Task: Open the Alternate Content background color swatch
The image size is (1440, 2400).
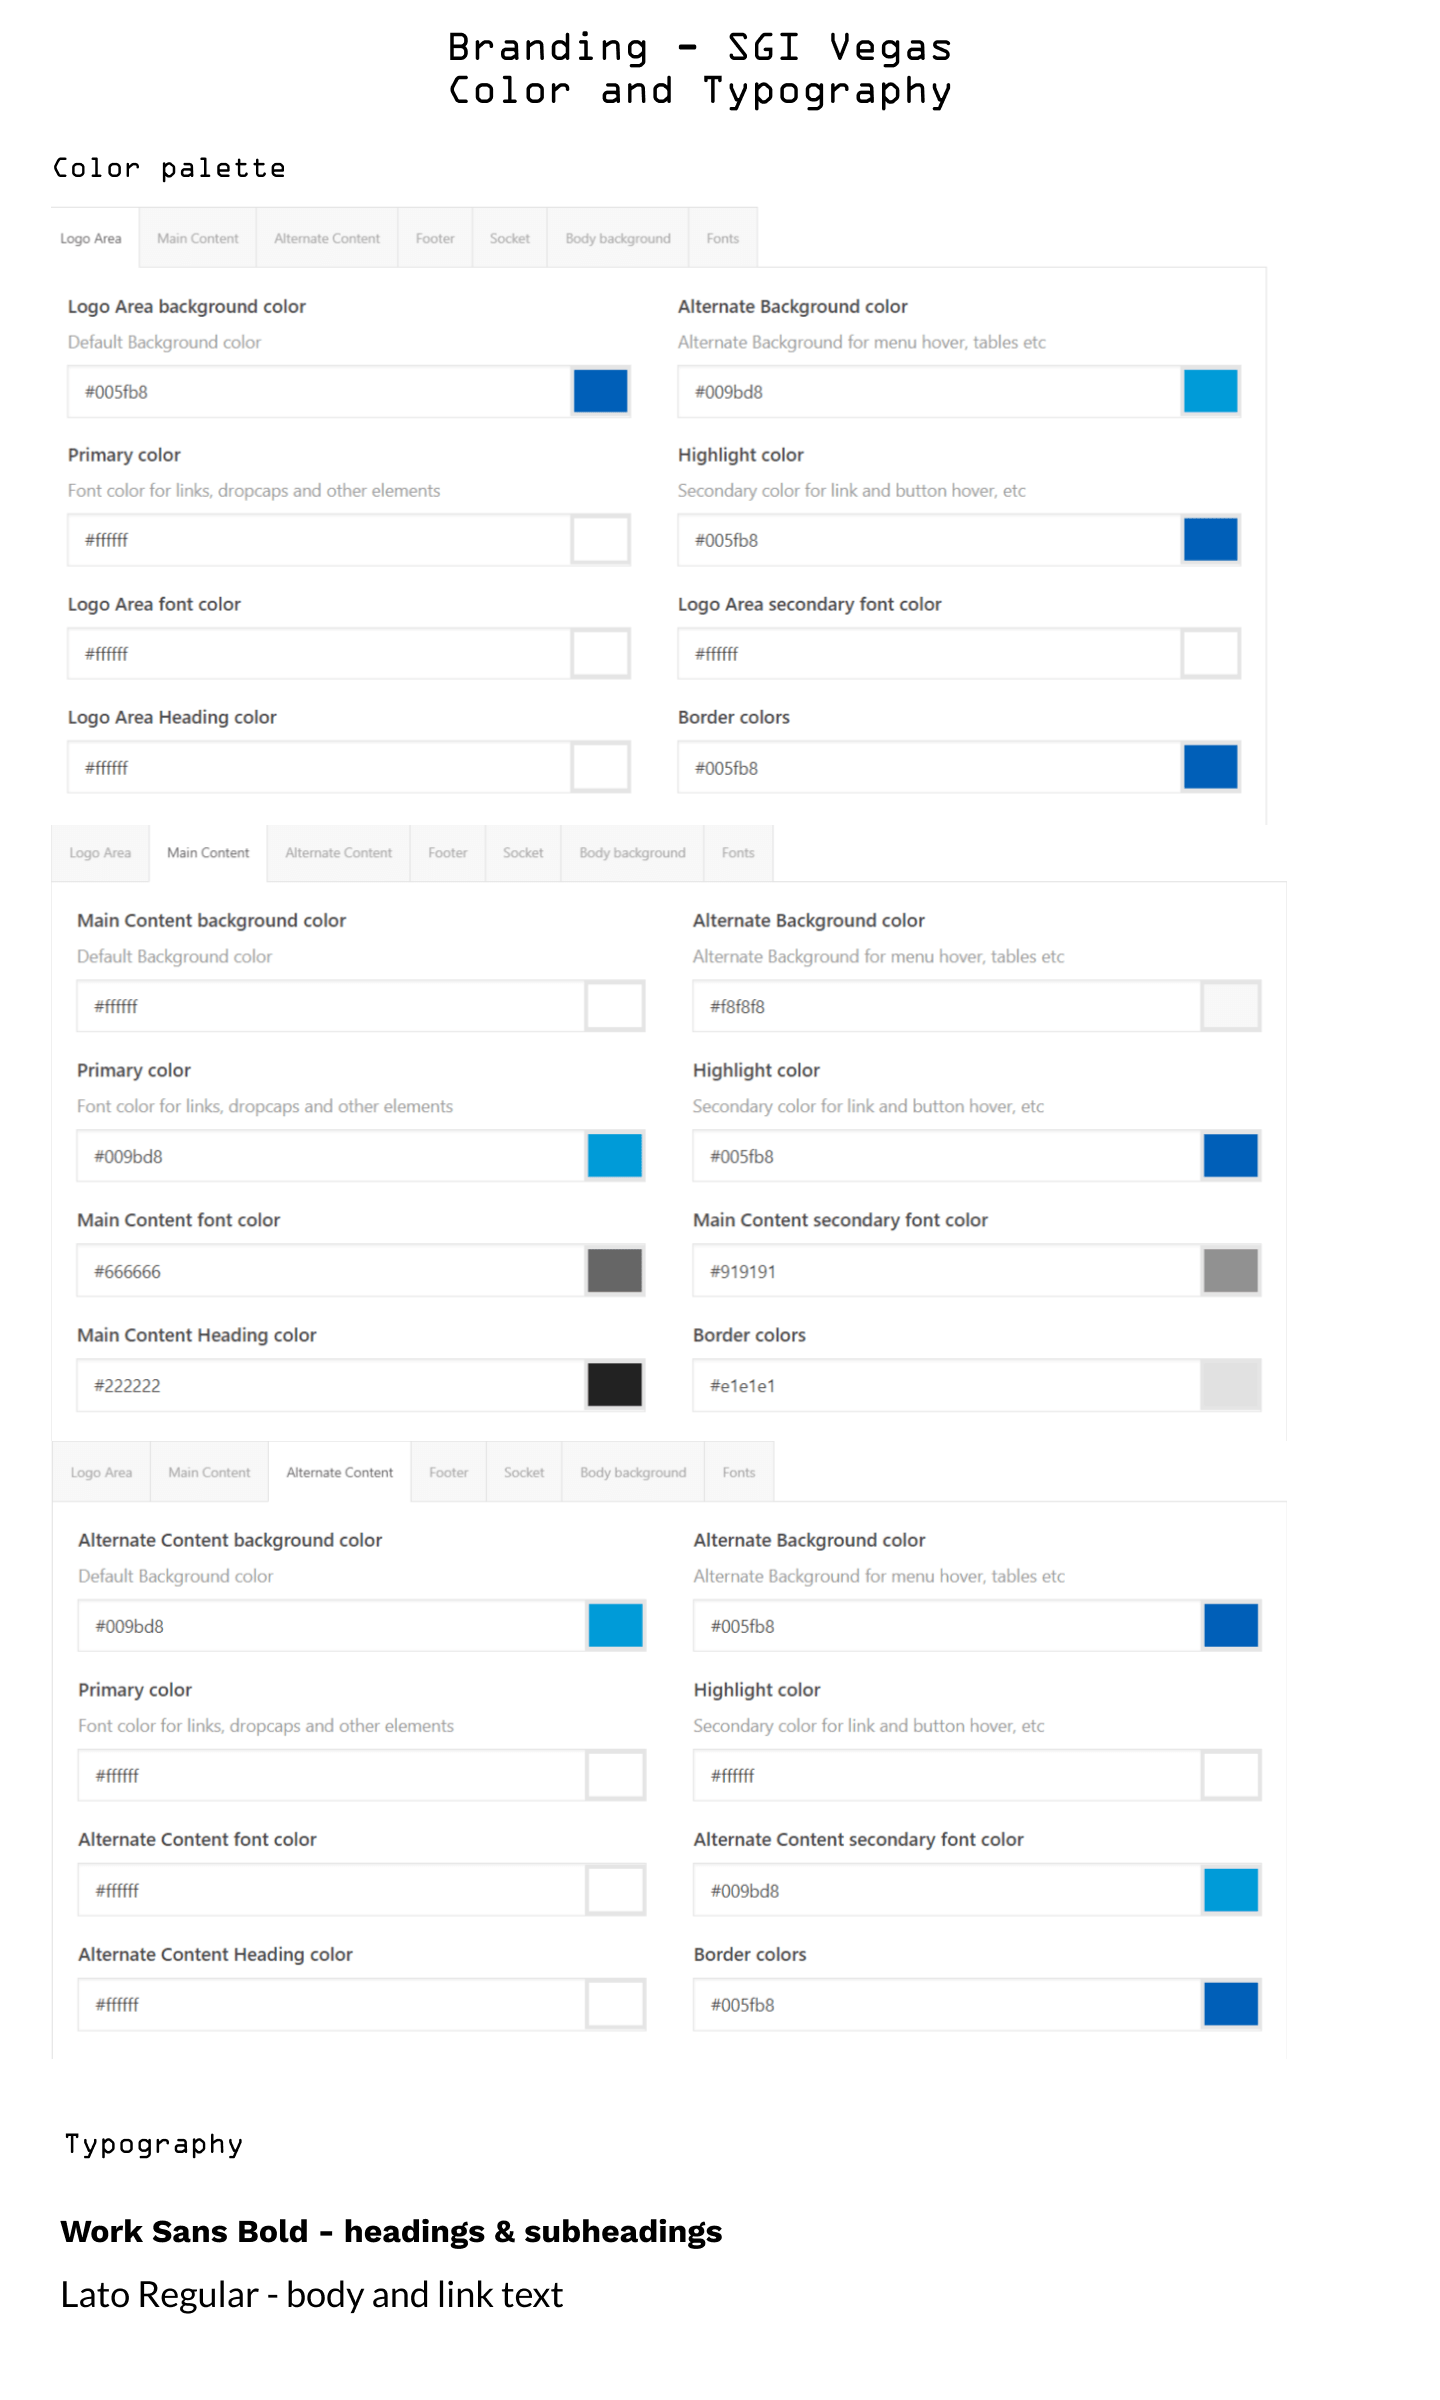Action: click(x=615, y=1625)
